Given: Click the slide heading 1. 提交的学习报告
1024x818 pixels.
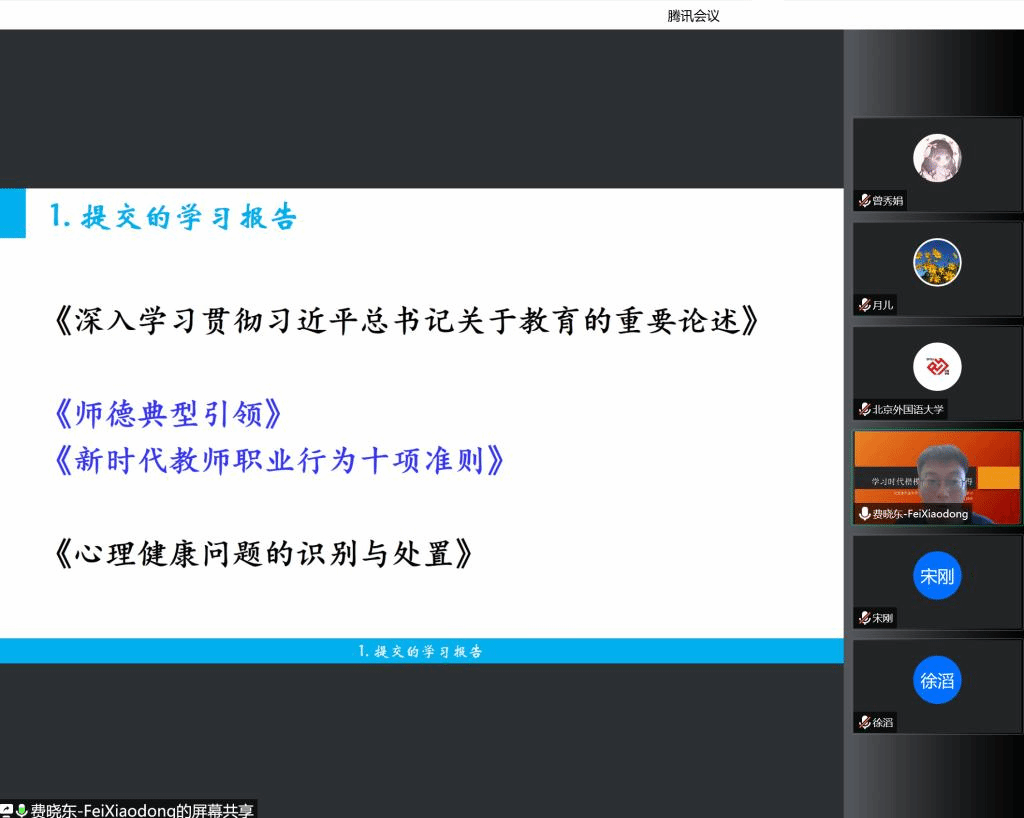Looking at the screenshot, I should click(x=174, y=217).
